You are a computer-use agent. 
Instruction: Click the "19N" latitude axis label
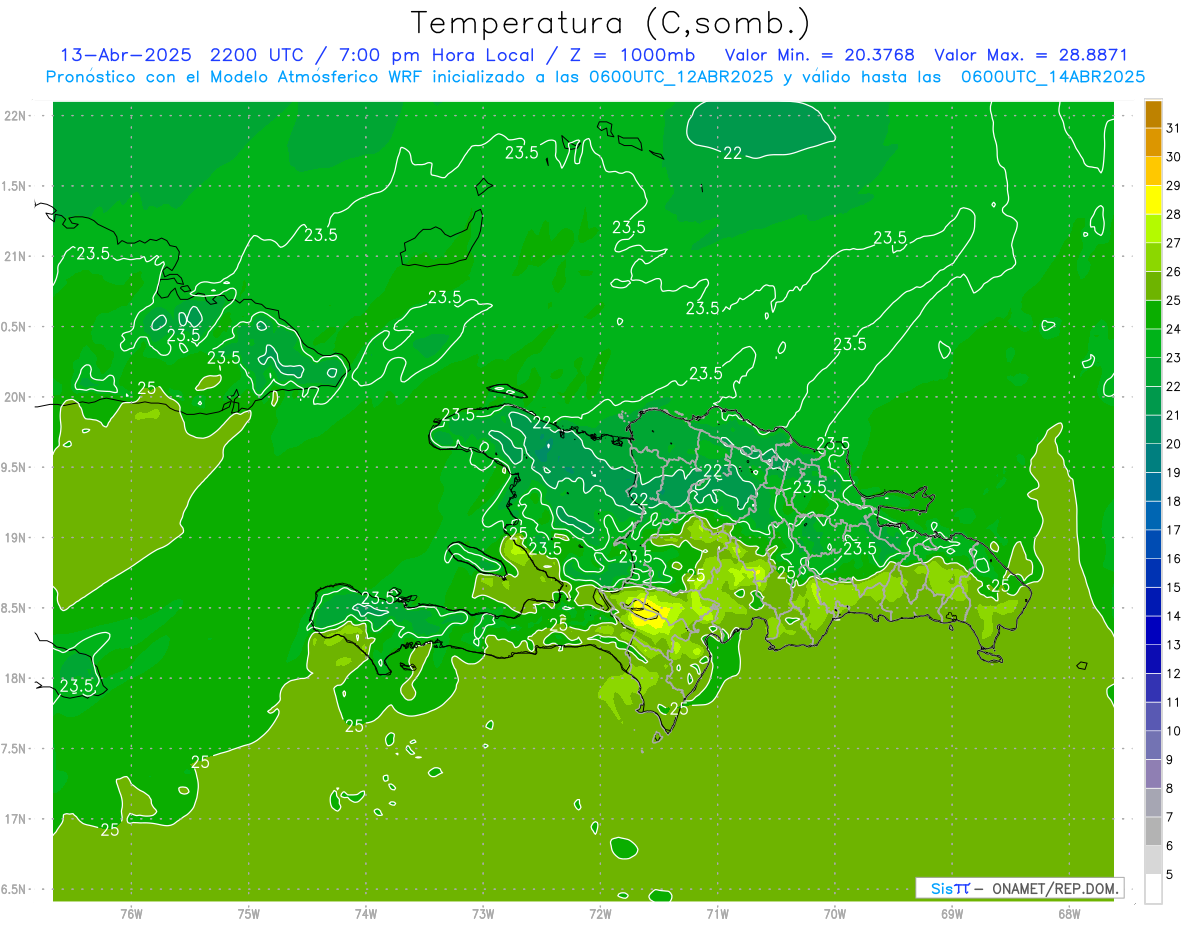point(14,538)
